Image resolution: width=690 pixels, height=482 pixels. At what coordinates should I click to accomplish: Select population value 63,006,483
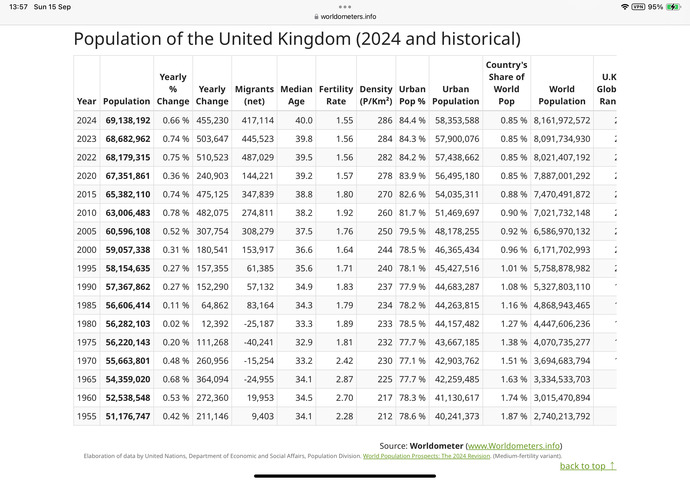coord(128,213)
